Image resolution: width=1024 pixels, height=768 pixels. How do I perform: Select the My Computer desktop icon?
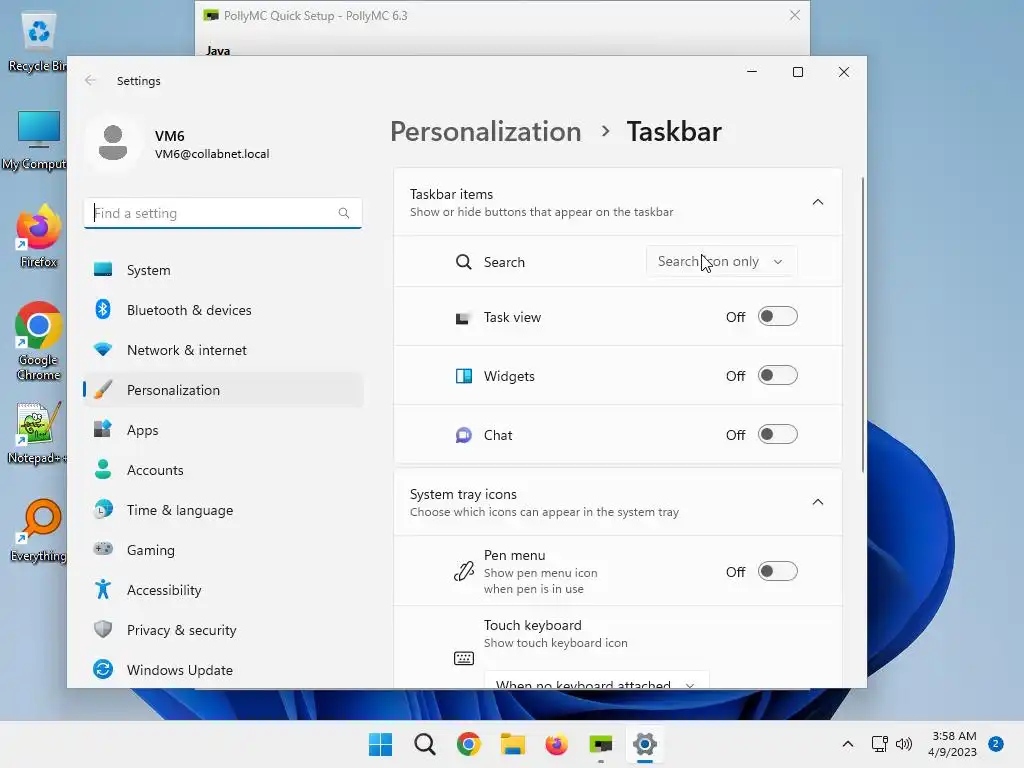tap(34, 140)
